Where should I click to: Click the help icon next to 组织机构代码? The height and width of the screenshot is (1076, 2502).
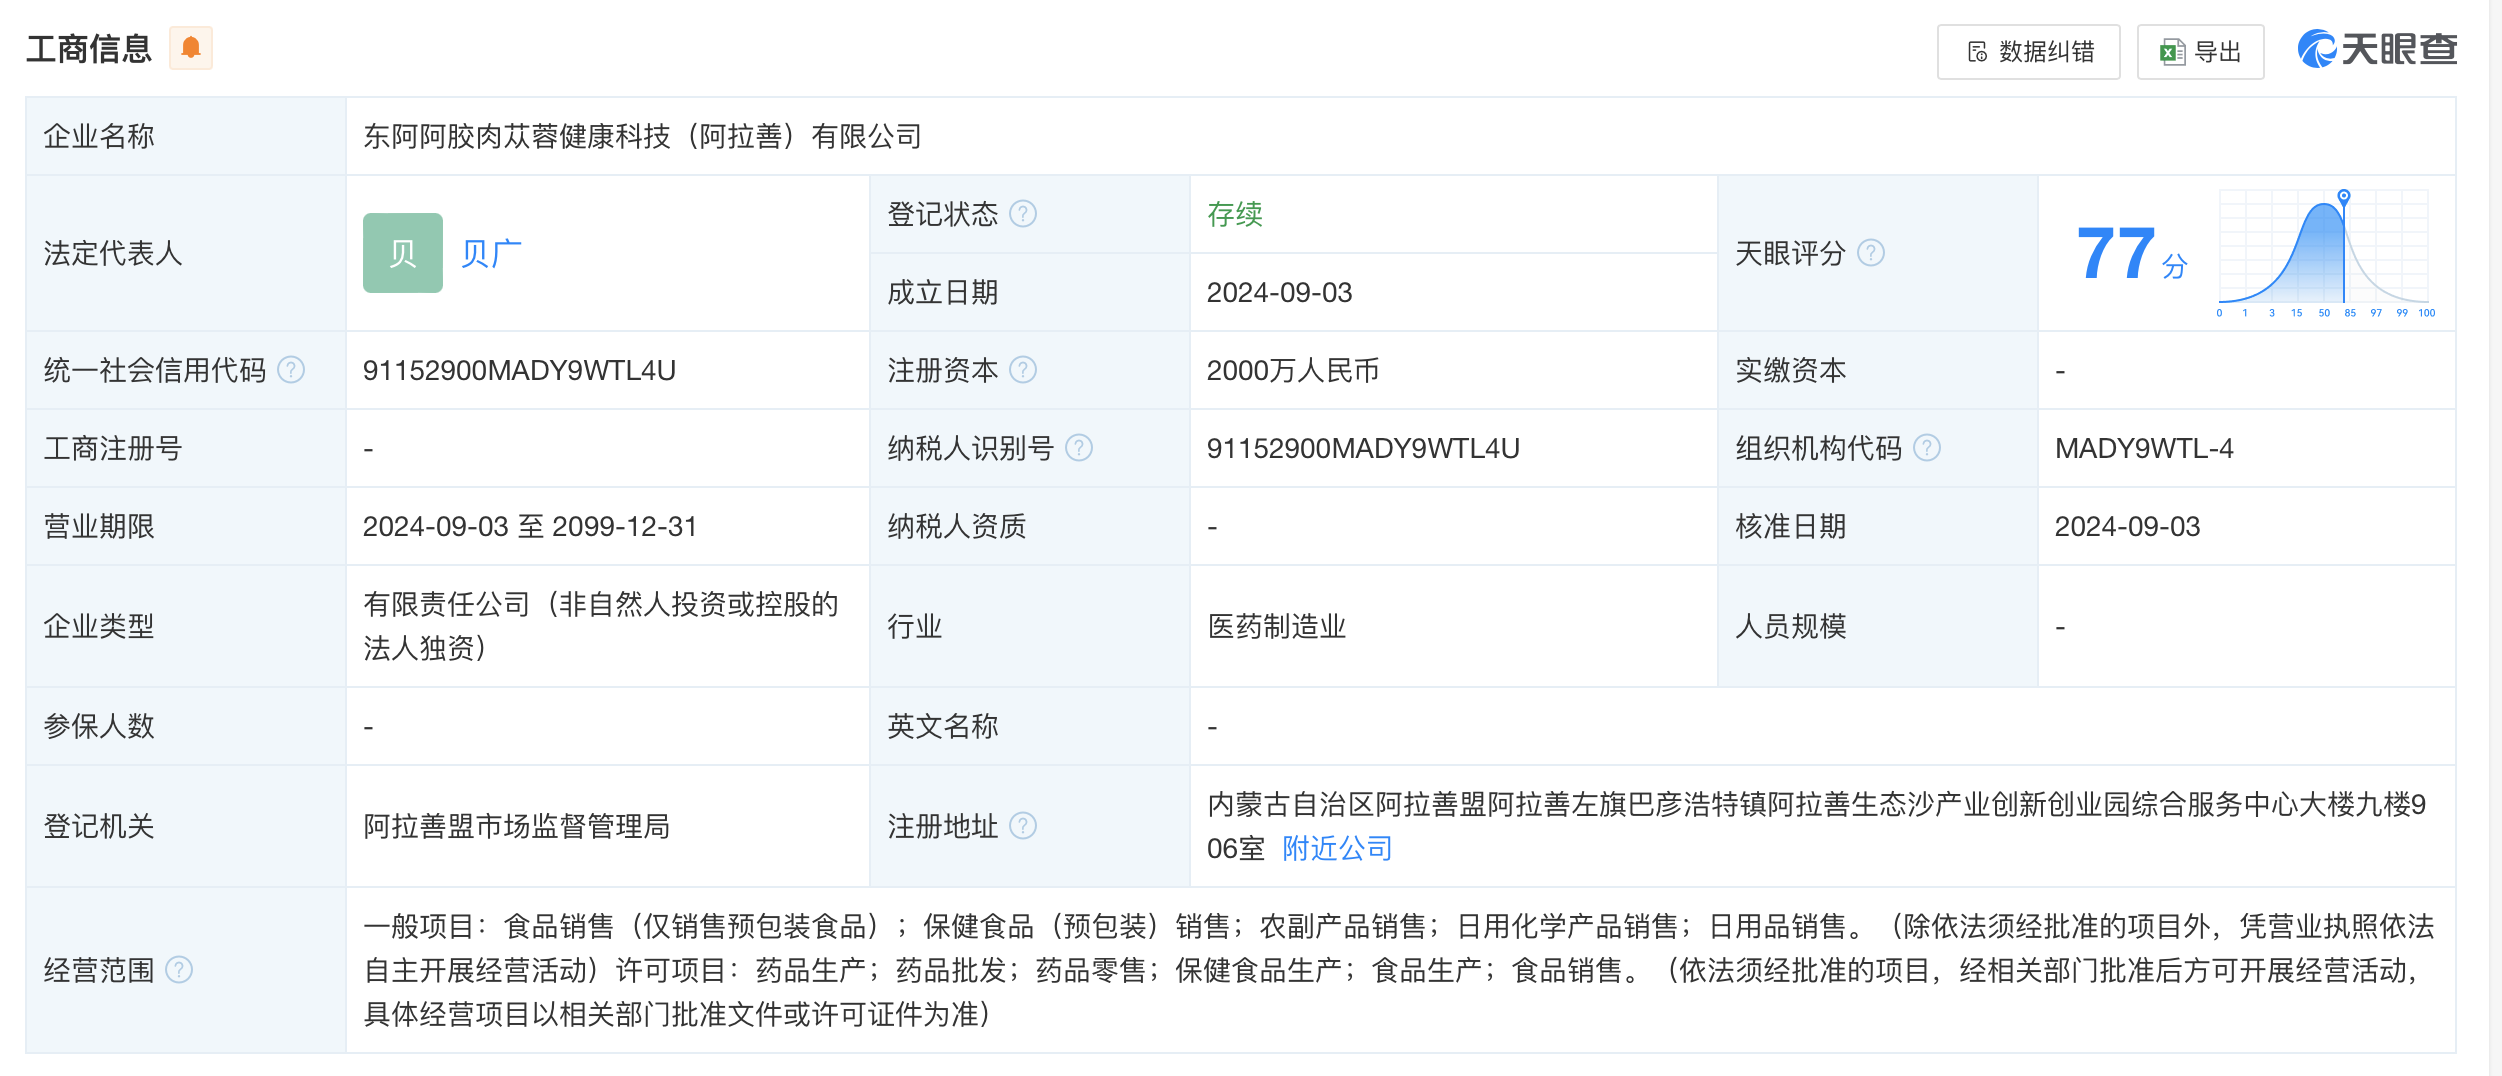(x=1925, y=448)
